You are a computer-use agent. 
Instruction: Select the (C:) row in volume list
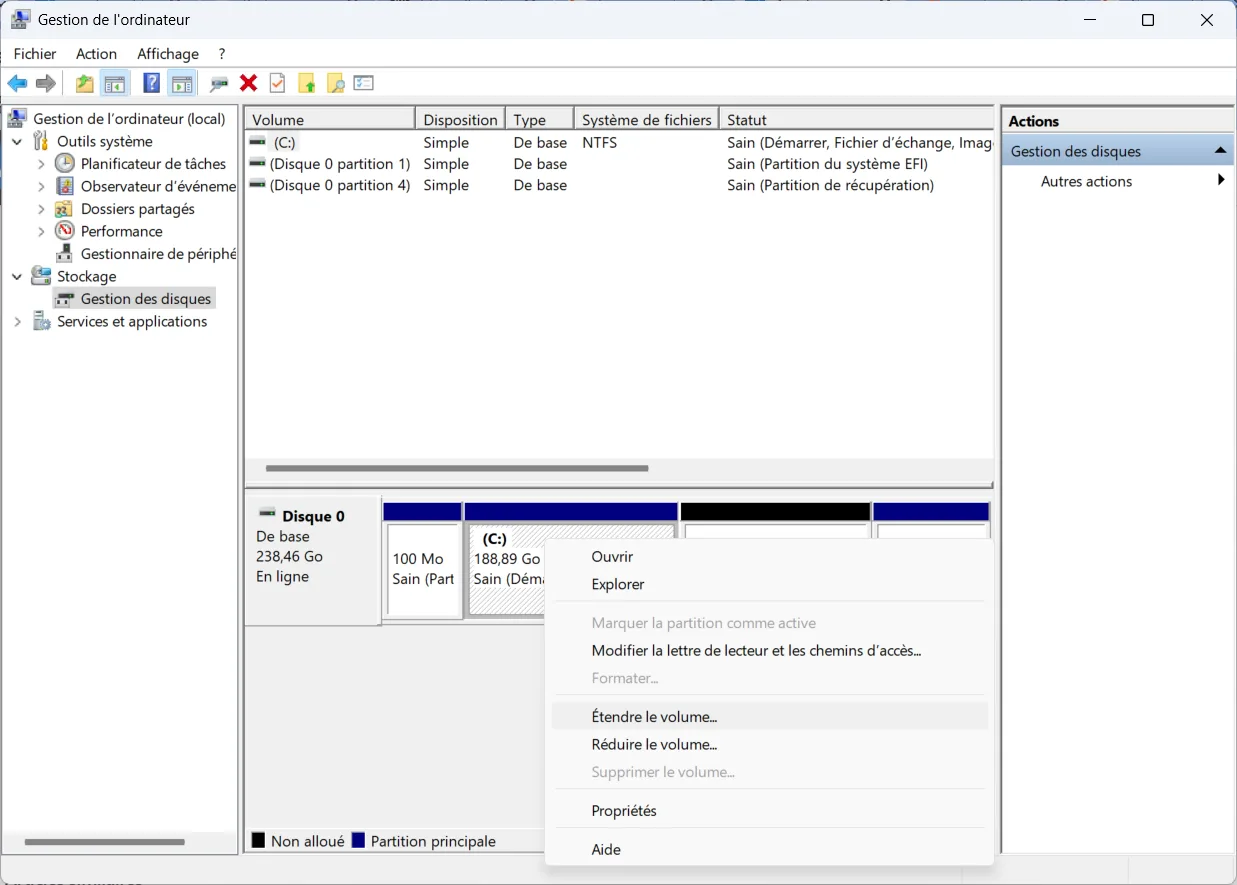[x=620, y=143]
